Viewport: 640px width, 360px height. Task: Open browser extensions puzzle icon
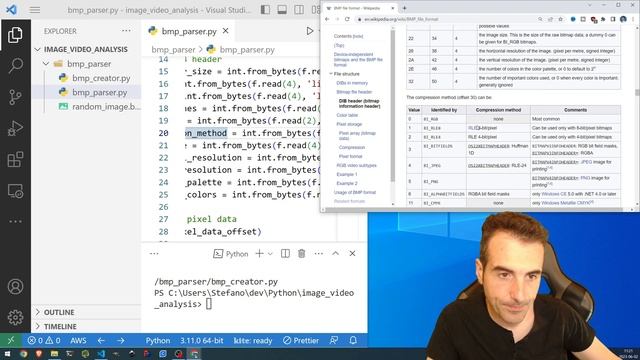pyautogui.click(x=603, y=19)
